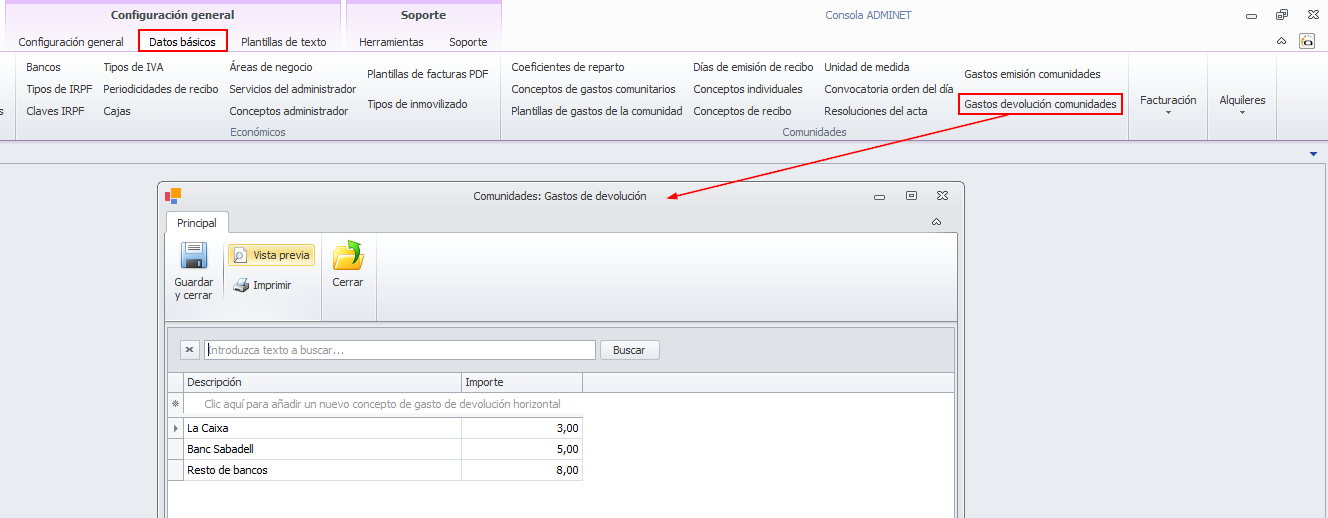This screenshot has width=1328, height=518.
Task: Open Periodicidades de recibo
Action: [160, 89]
